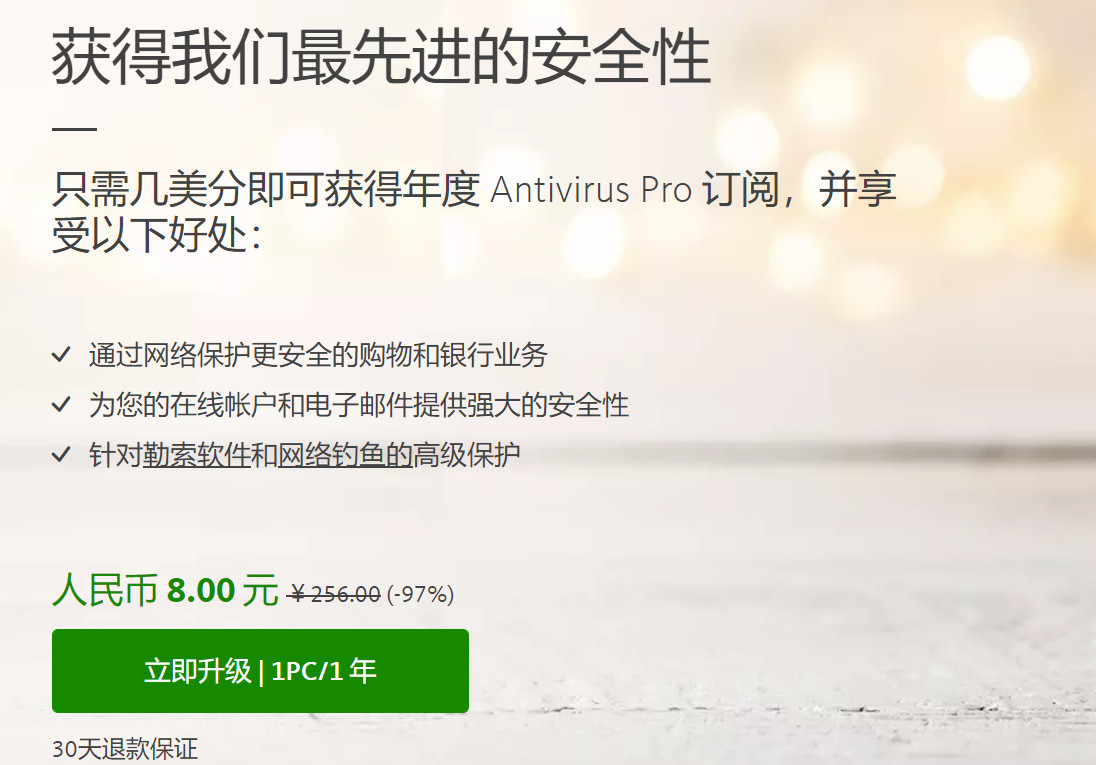Screen dimensions: 1096x765
Task: Click the checkmark beside 为您的在线帐户和电子邮件
Action: [x=62, y=404]
